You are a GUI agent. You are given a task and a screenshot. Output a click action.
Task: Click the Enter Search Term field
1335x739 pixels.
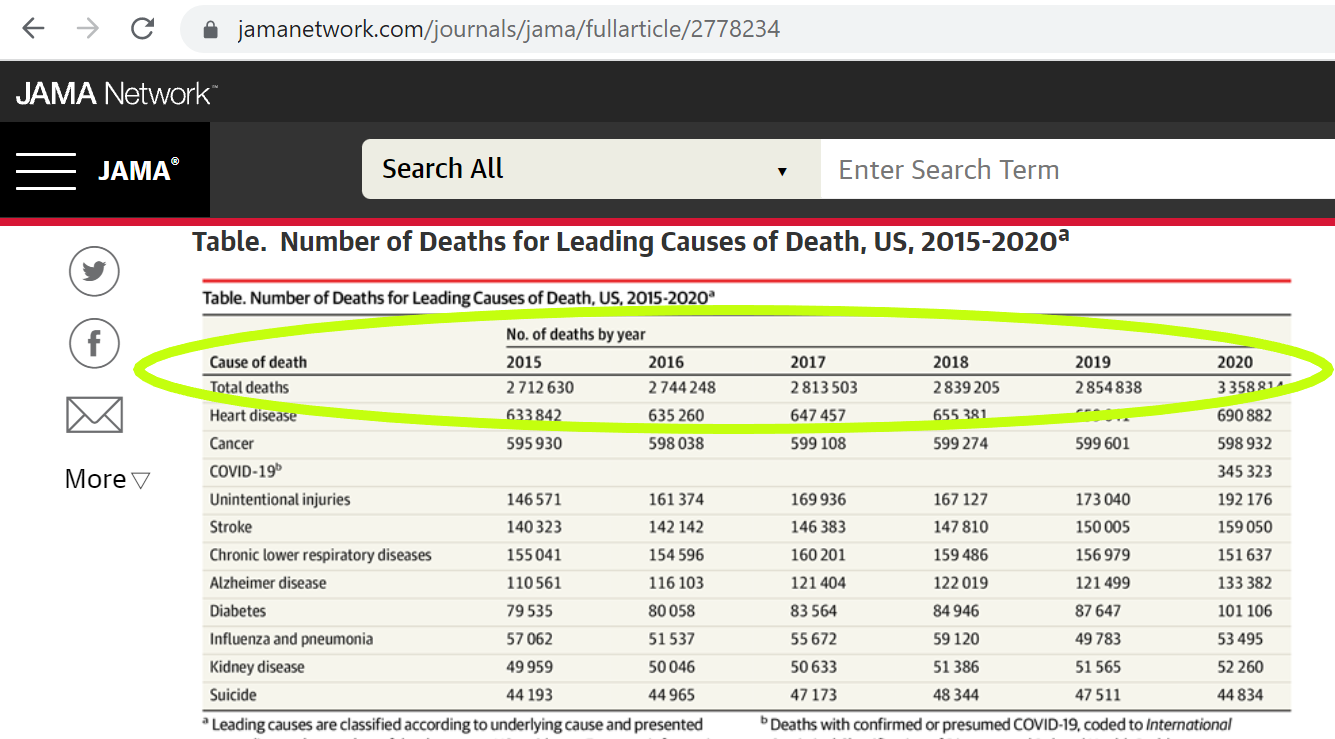point(1075,170)
